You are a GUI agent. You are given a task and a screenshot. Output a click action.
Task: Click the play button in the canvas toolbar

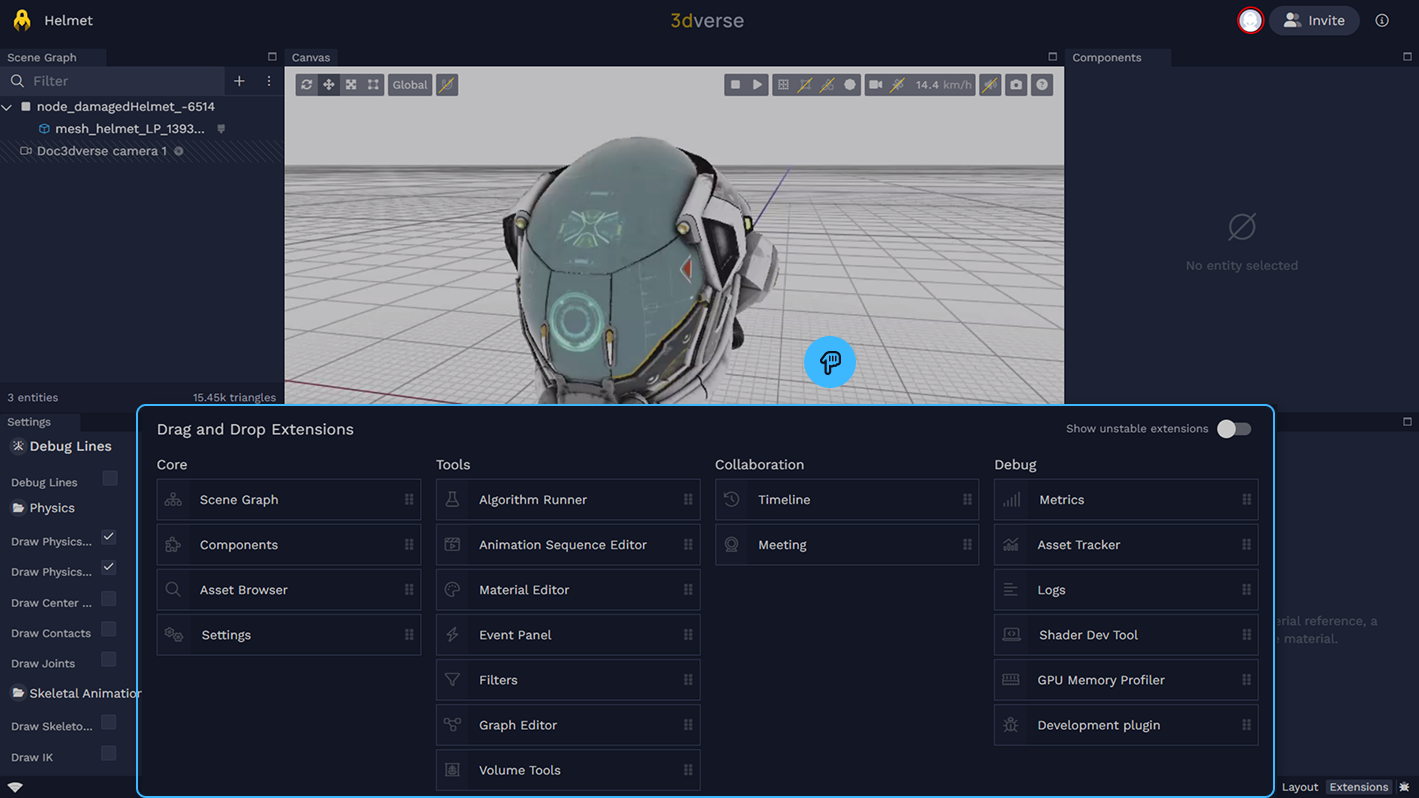pyautogui.click(x=757, y=85)
